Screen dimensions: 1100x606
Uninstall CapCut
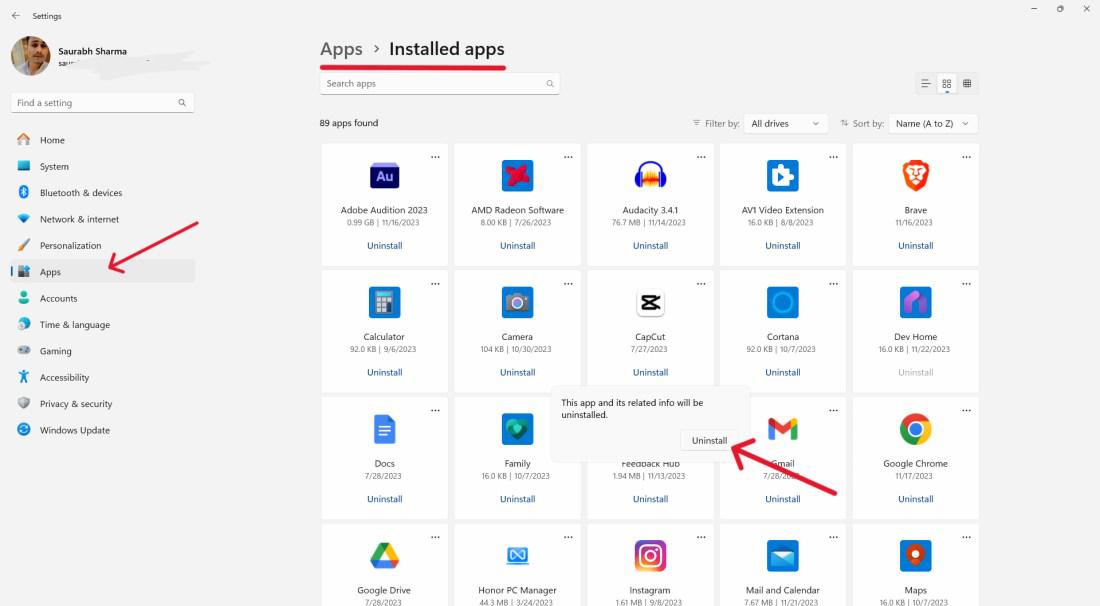(x=650, y=372)
